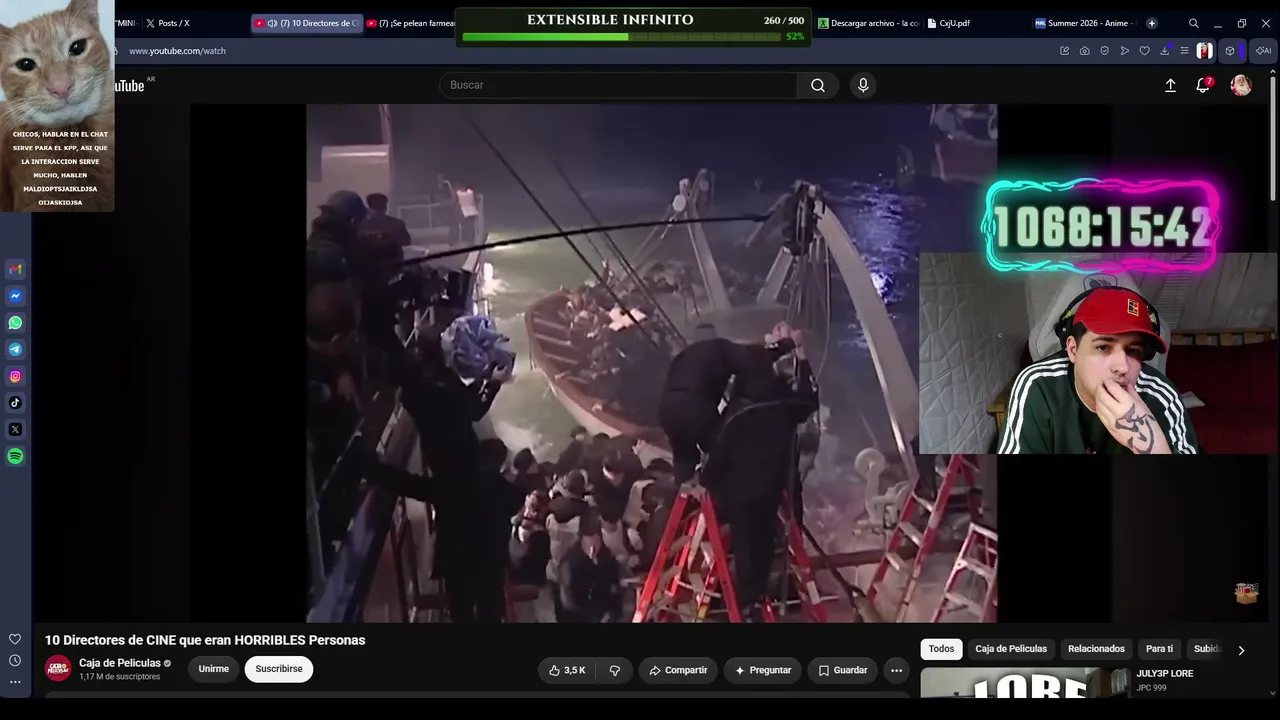Image resolution: width=1280 pixels, height=720 pixels.
Task: Open X (Twitter) in the browser sidebar
Action: (x=15, y=430)
